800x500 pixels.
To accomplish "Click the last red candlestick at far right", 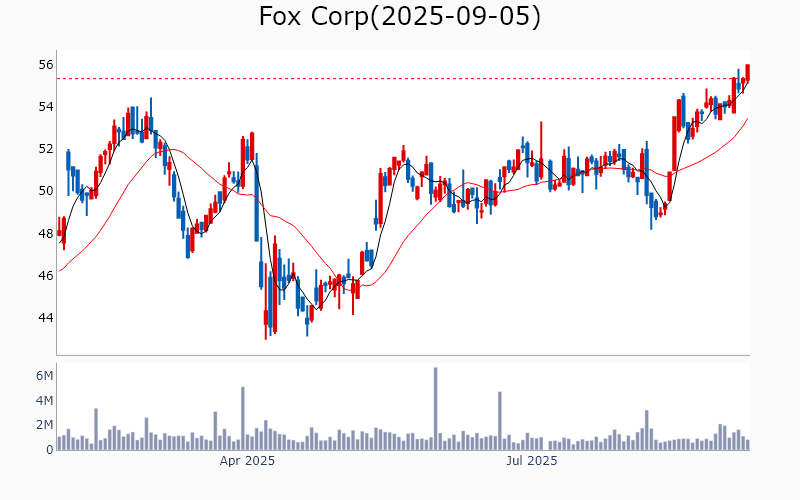I will pyautogui.click(x=747, y=72).
